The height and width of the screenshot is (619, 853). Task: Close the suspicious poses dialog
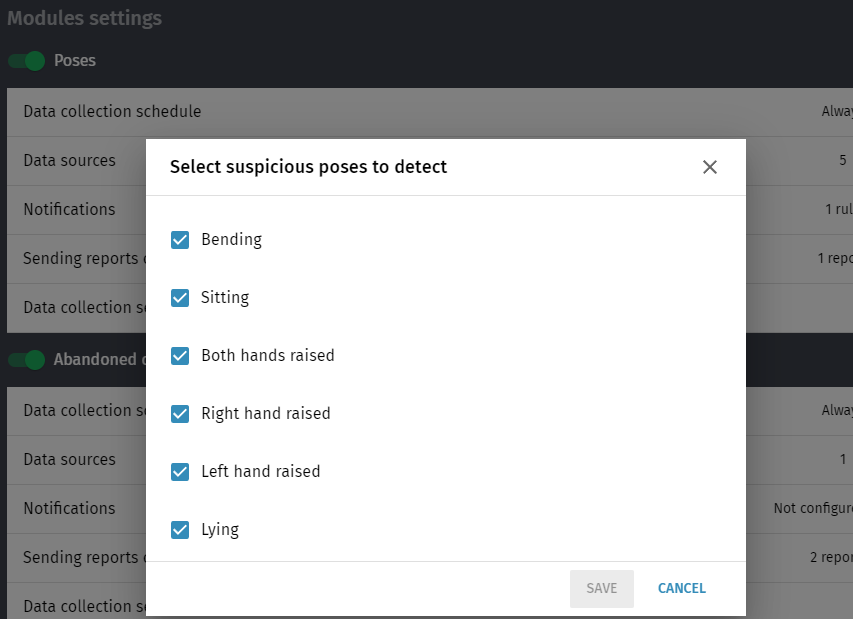coord(709,167)
